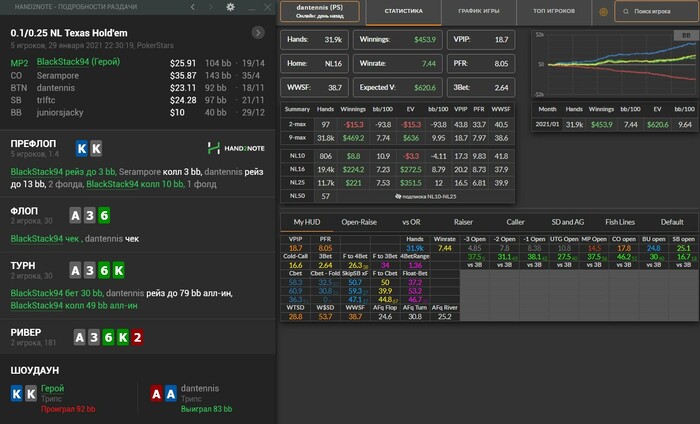Click the ФЛОП street header
700x424 pixels.
(24, 211)
